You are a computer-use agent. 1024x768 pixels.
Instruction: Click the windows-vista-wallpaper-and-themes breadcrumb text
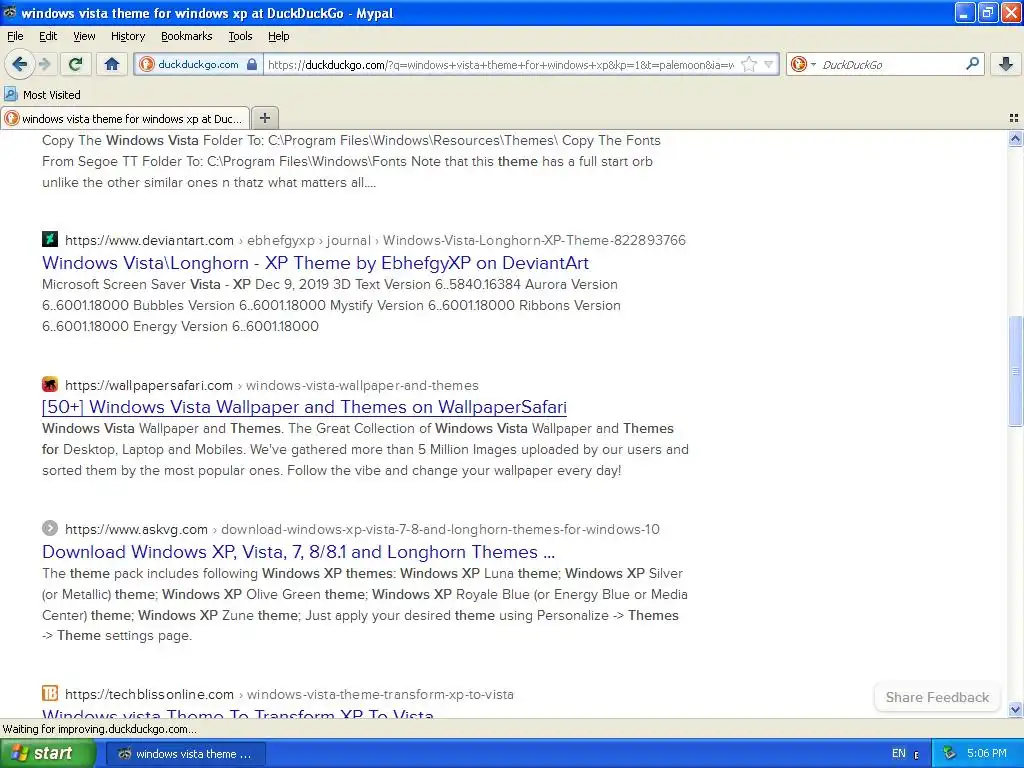click(x=362, y=385)
